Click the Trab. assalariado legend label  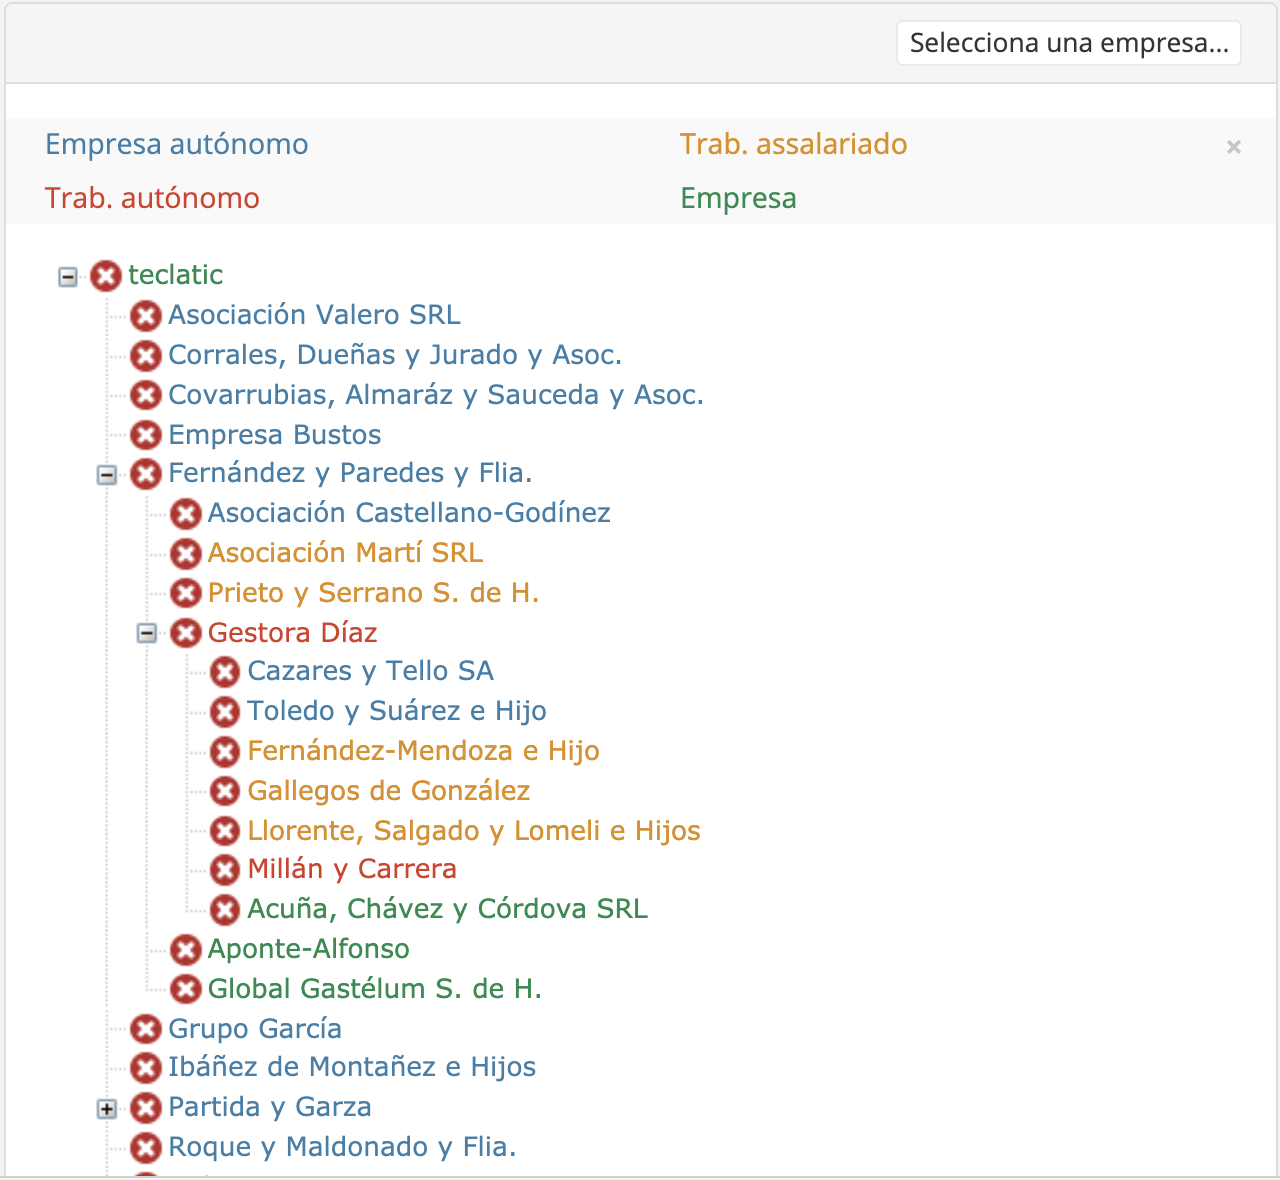793,145
